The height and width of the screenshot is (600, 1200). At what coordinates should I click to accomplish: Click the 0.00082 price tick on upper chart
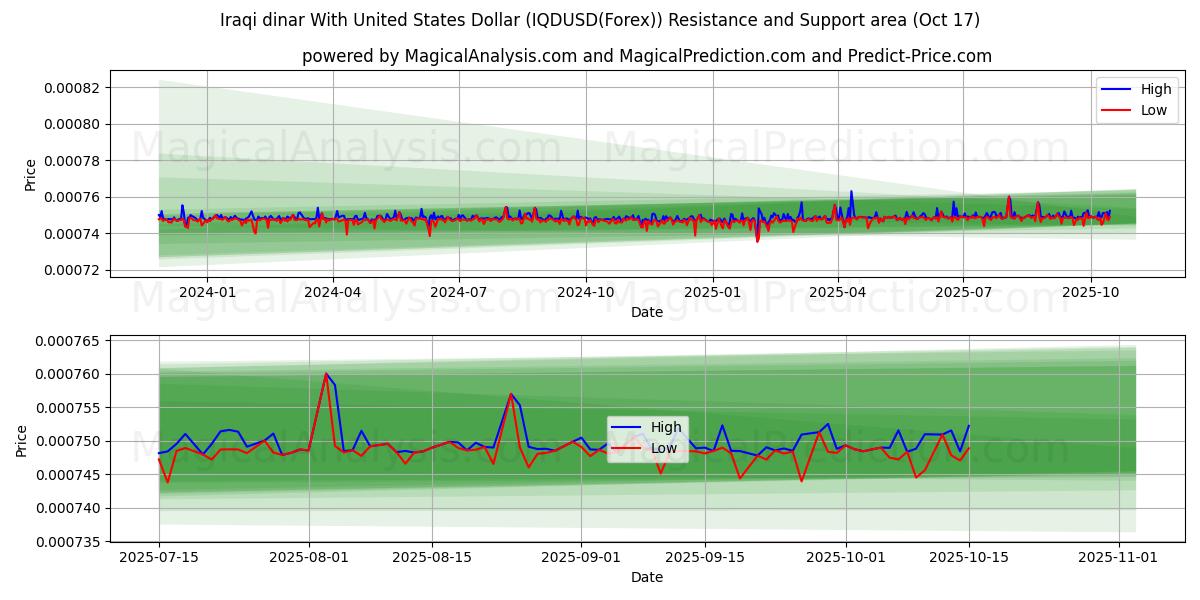pos(71,88)
